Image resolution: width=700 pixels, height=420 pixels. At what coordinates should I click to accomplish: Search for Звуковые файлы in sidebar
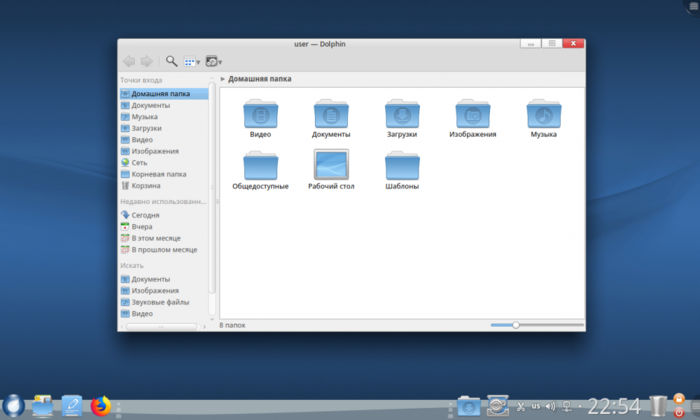click(x=160, y=302)
